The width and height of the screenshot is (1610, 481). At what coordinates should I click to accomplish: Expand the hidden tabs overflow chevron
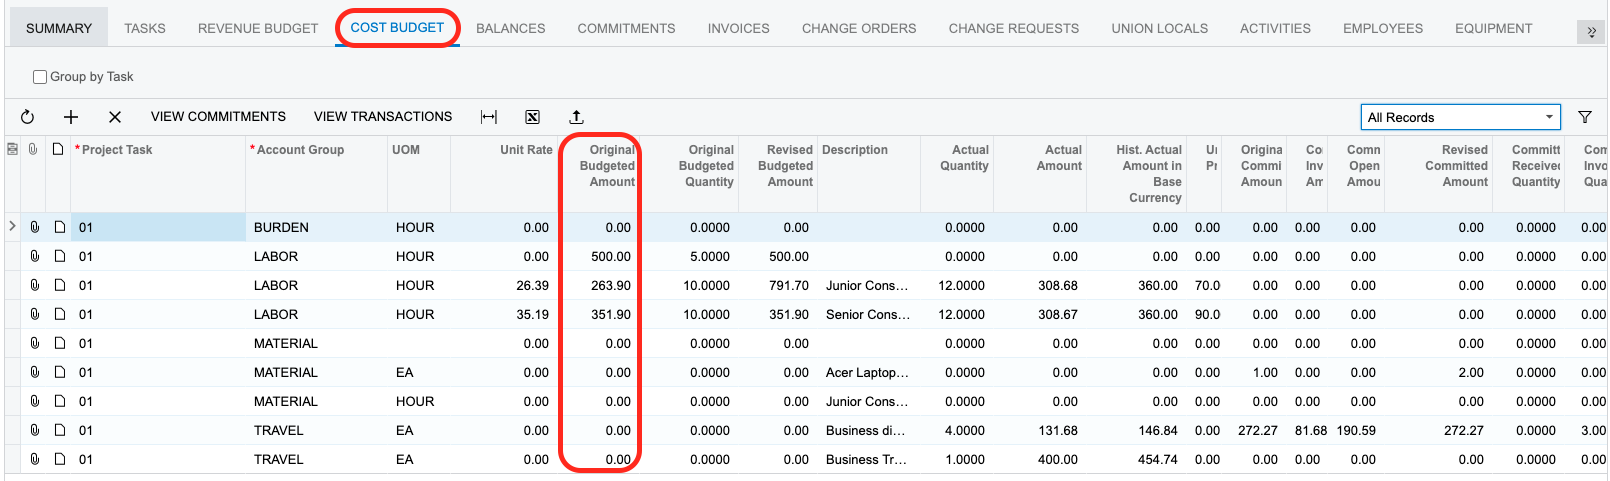click(x=1591, y=32)
